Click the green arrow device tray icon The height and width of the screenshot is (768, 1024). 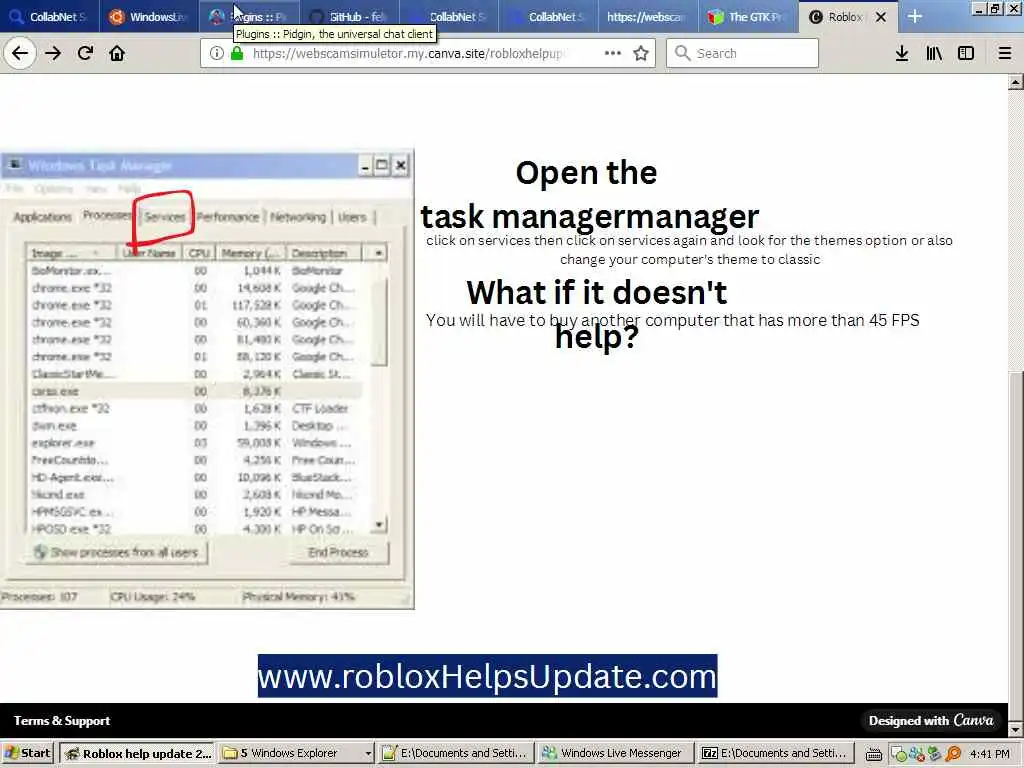(x=935, y=754)
